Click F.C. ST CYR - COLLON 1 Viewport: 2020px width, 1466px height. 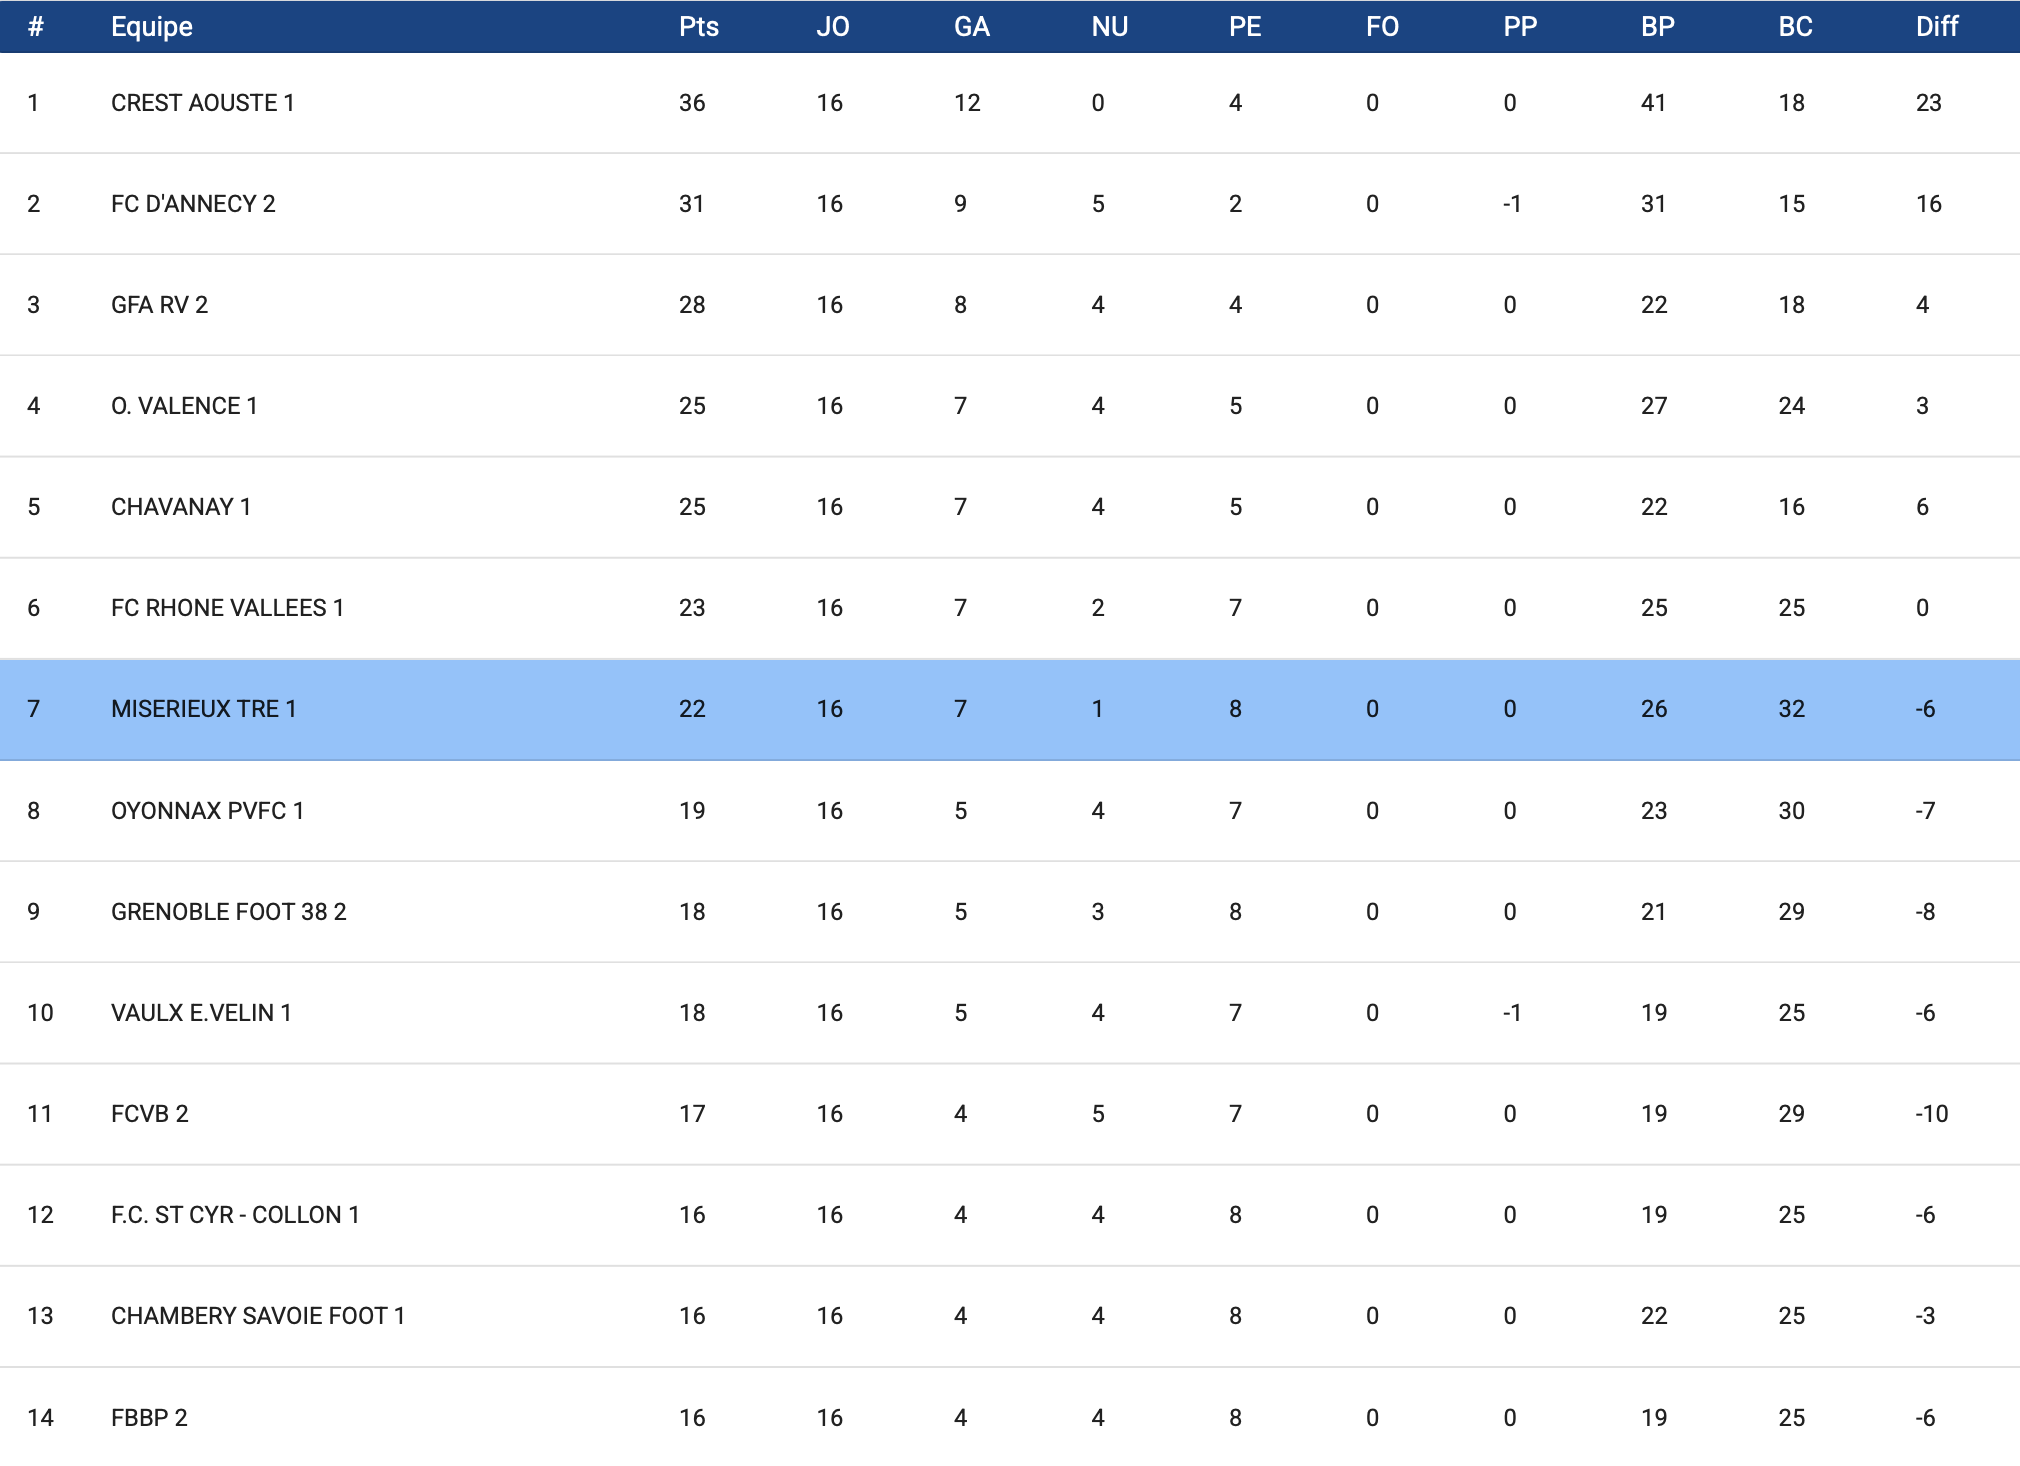coord(235,1215)
